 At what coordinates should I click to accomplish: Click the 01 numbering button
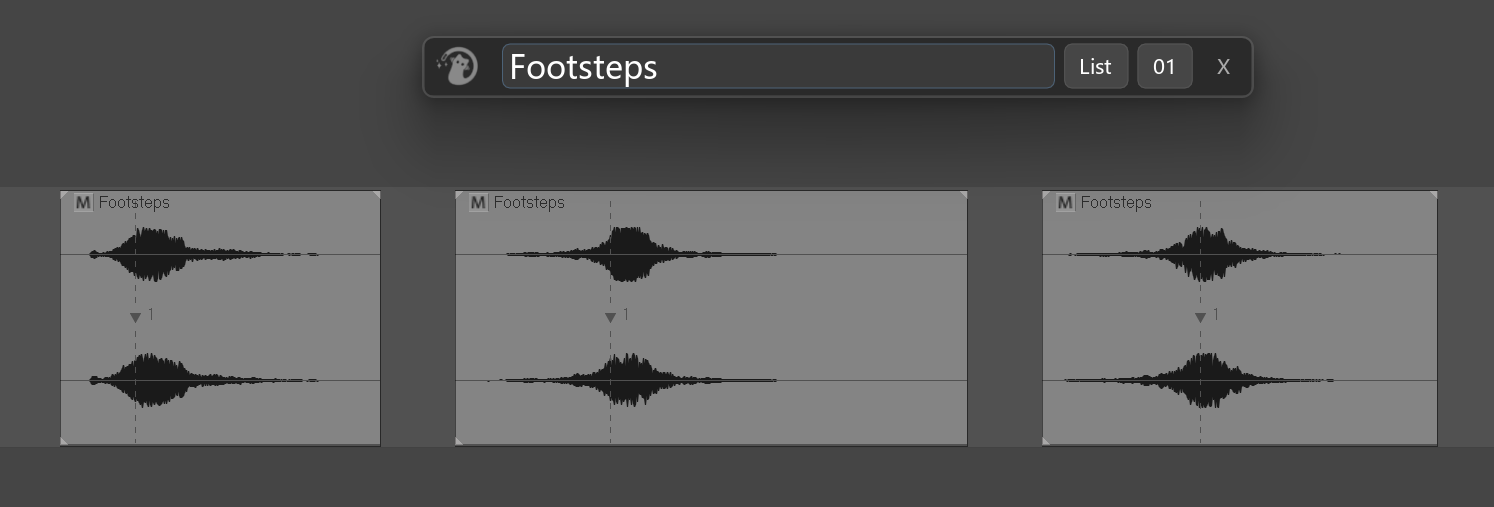tap(1164, 67)
